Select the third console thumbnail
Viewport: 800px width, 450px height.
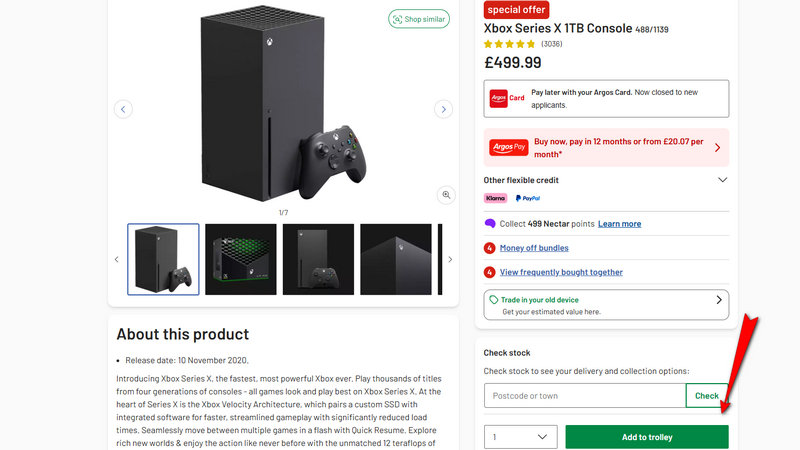[x=319, y=259]
